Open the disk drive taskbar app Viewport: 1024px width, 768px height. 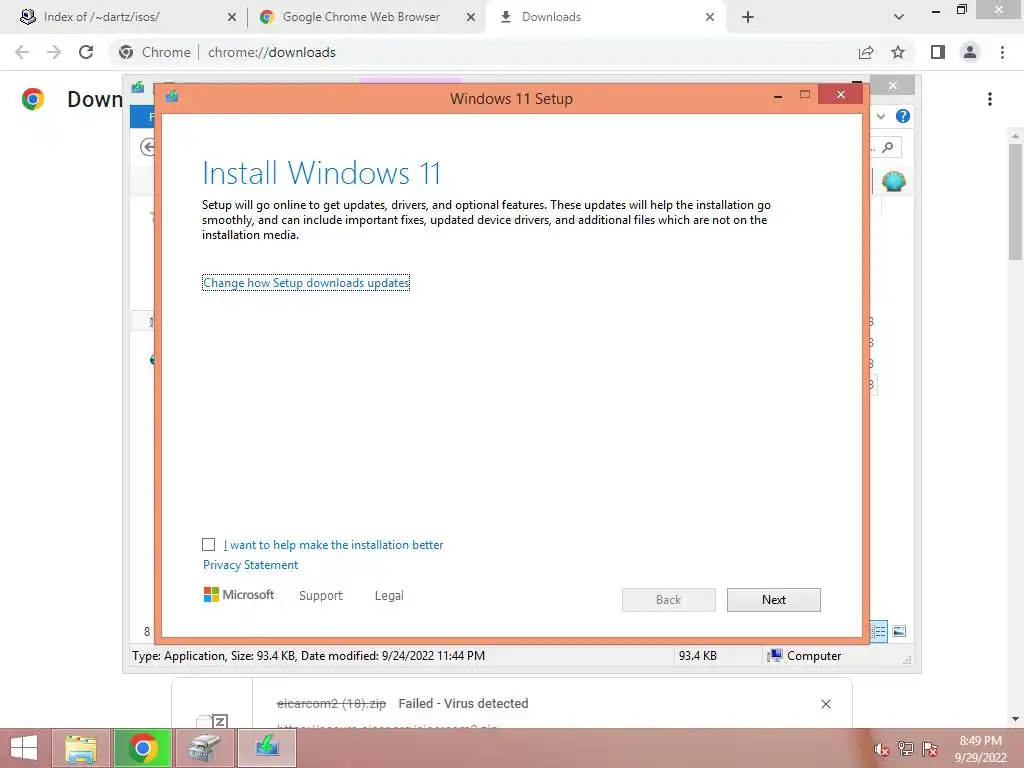205,748
